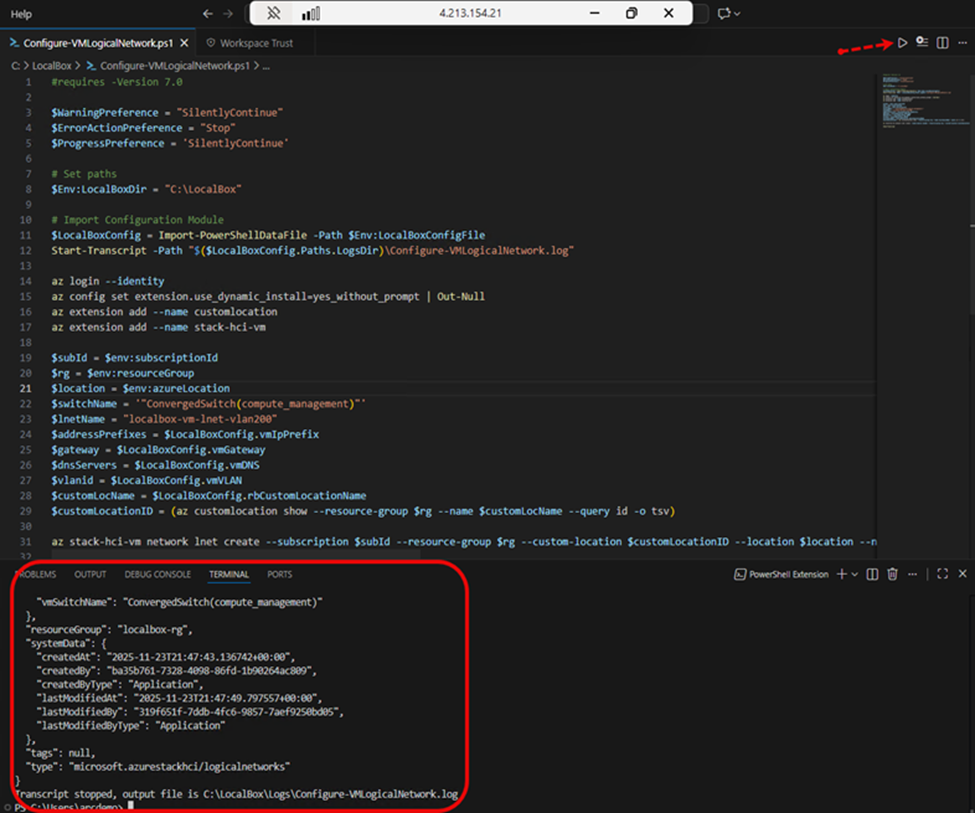Image resolution: width=975 pixels, height=813 pixels.
Task: Kill the terminal with the trash icon
Action: 892,574
